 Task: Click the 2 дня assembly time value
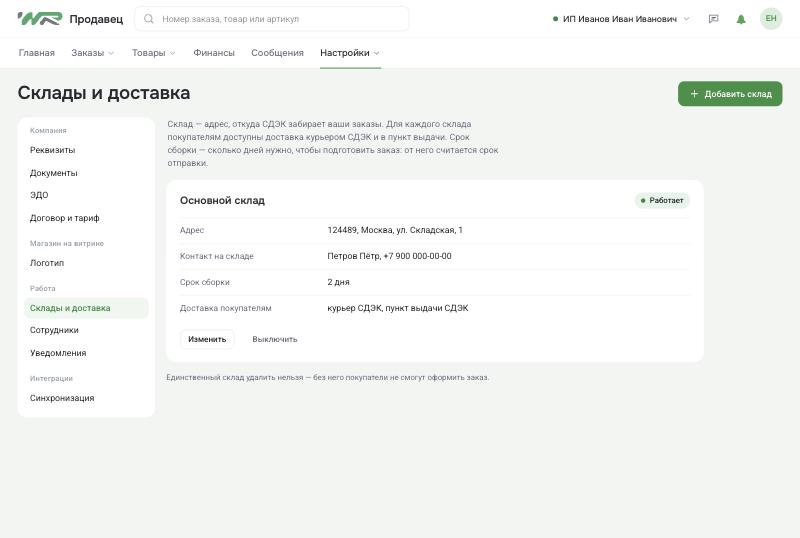tap(338, 282)
